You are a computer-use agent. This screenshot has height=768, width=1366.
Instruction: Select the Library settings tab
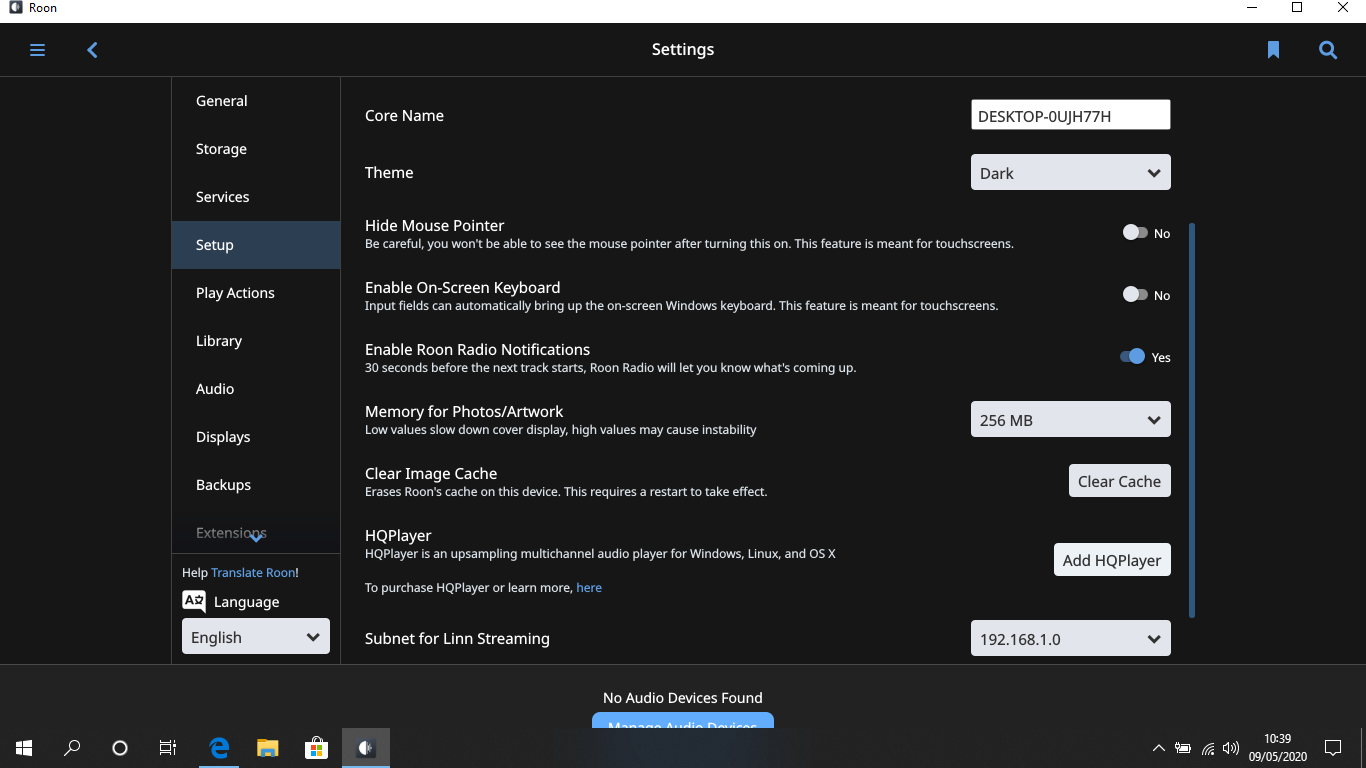[256, 341]
